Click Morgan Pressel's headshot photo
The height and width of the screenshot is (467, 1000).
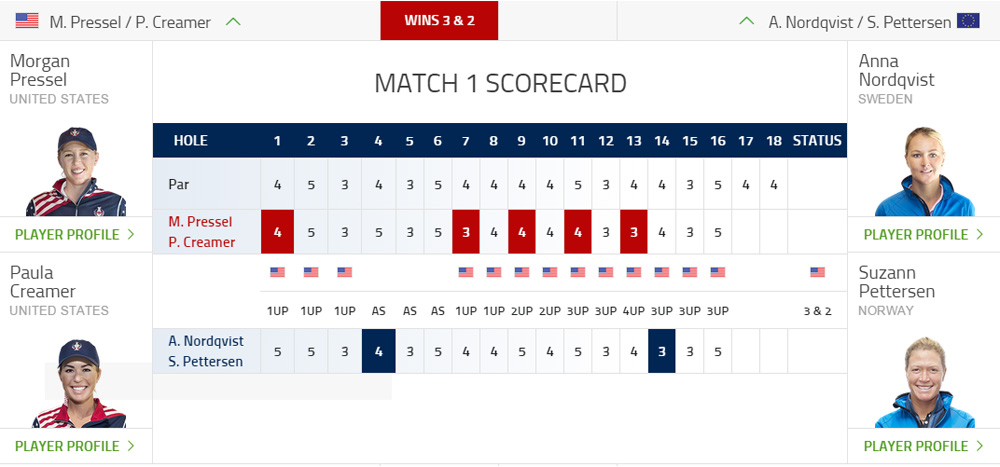click(76, 171)
